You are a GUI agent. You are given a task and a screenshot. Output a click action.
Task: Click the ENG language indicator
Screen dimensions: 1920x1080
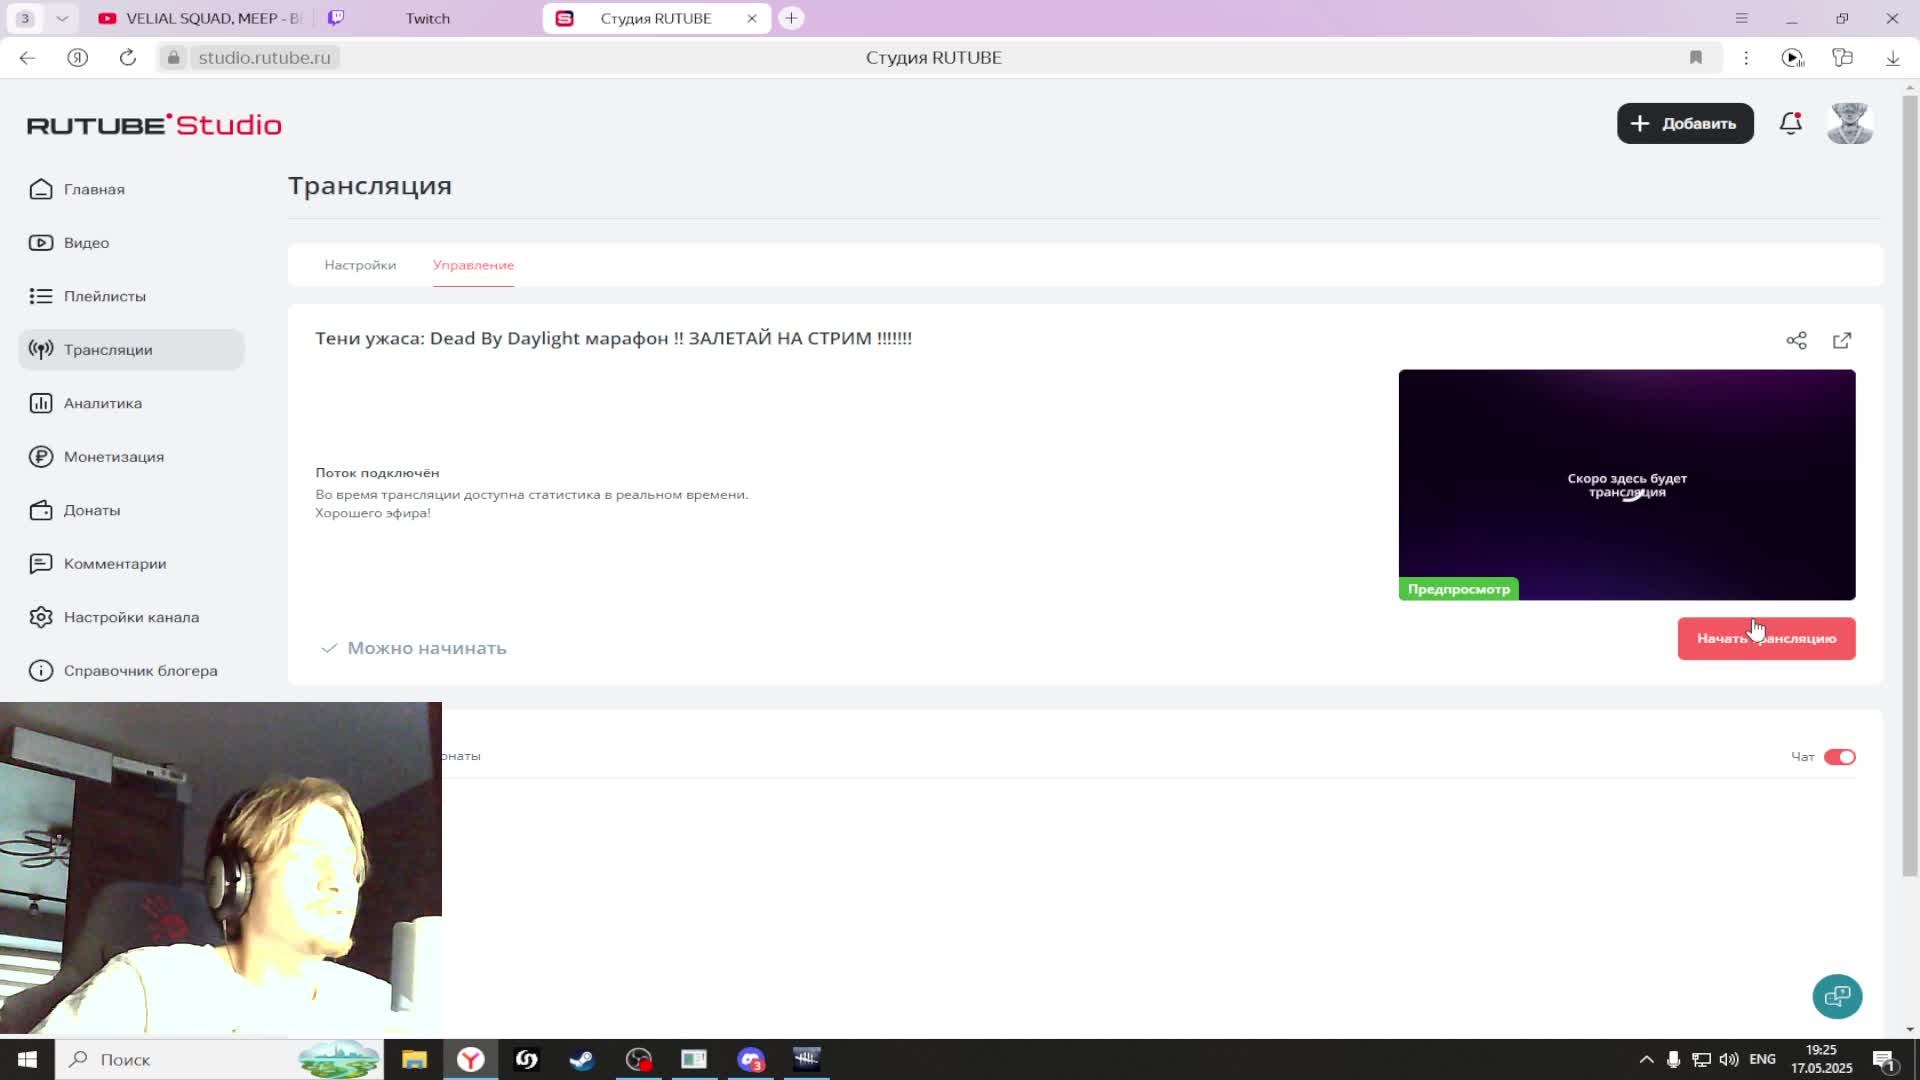[x=1762, y=1059]
